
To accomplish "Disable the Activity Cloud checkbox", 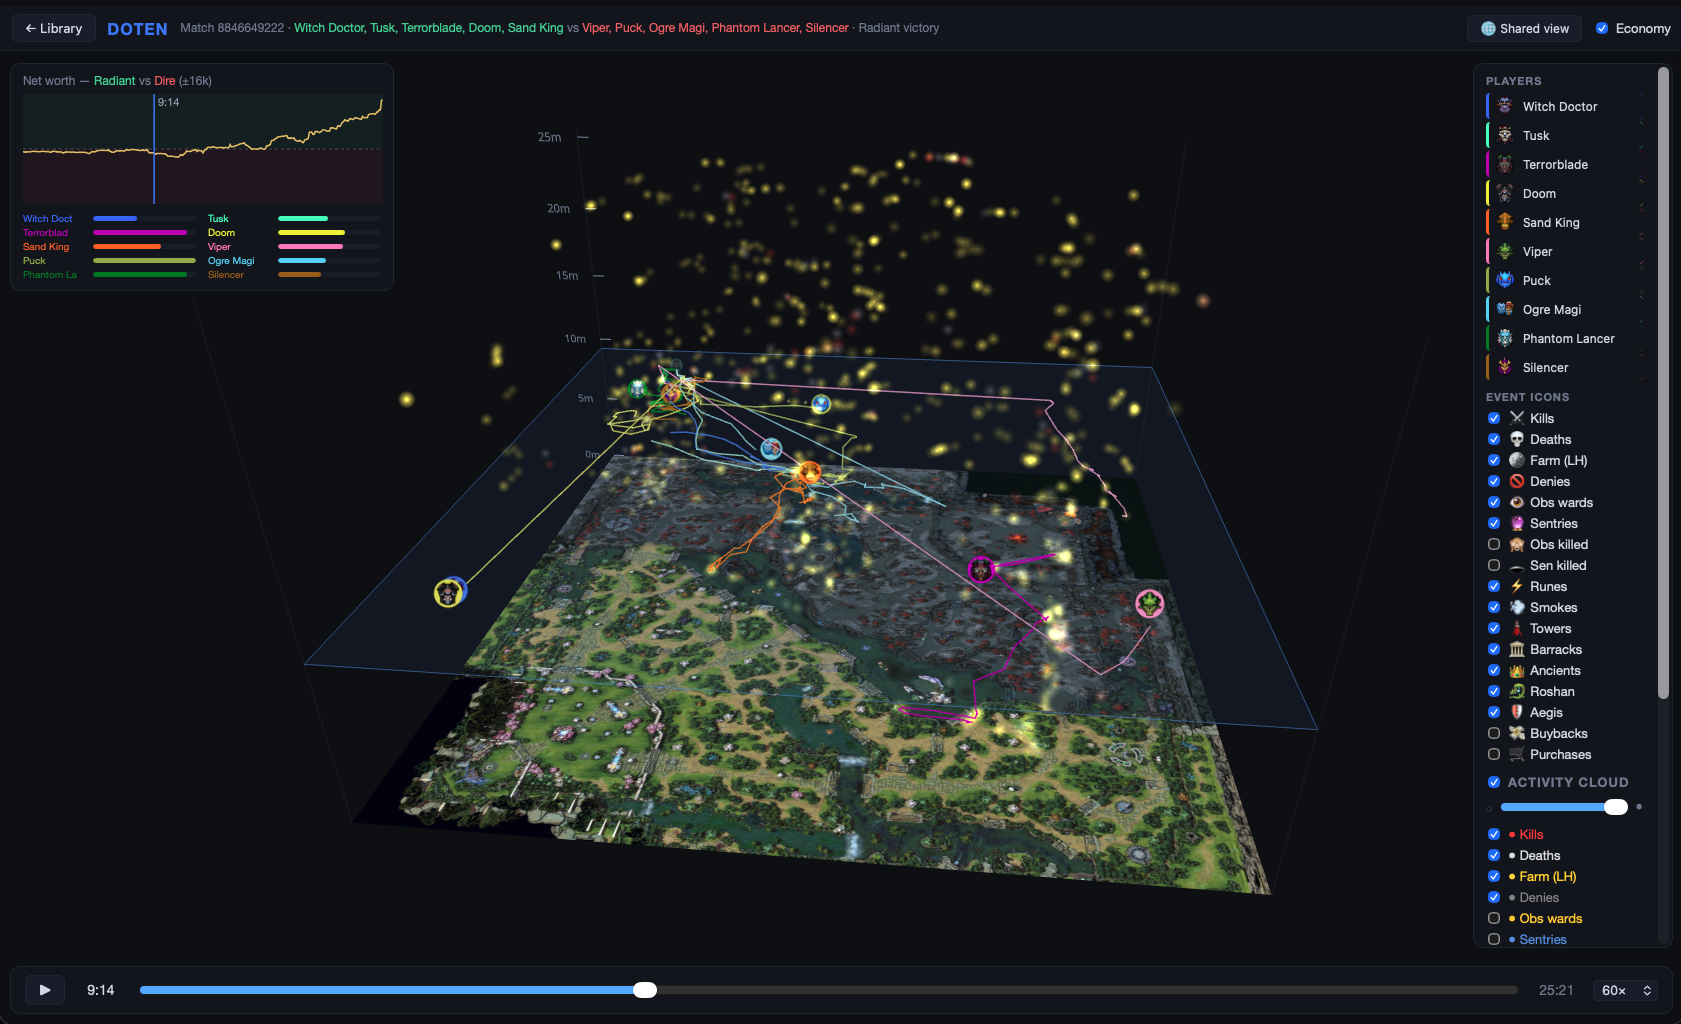I will click(1494, 782).
